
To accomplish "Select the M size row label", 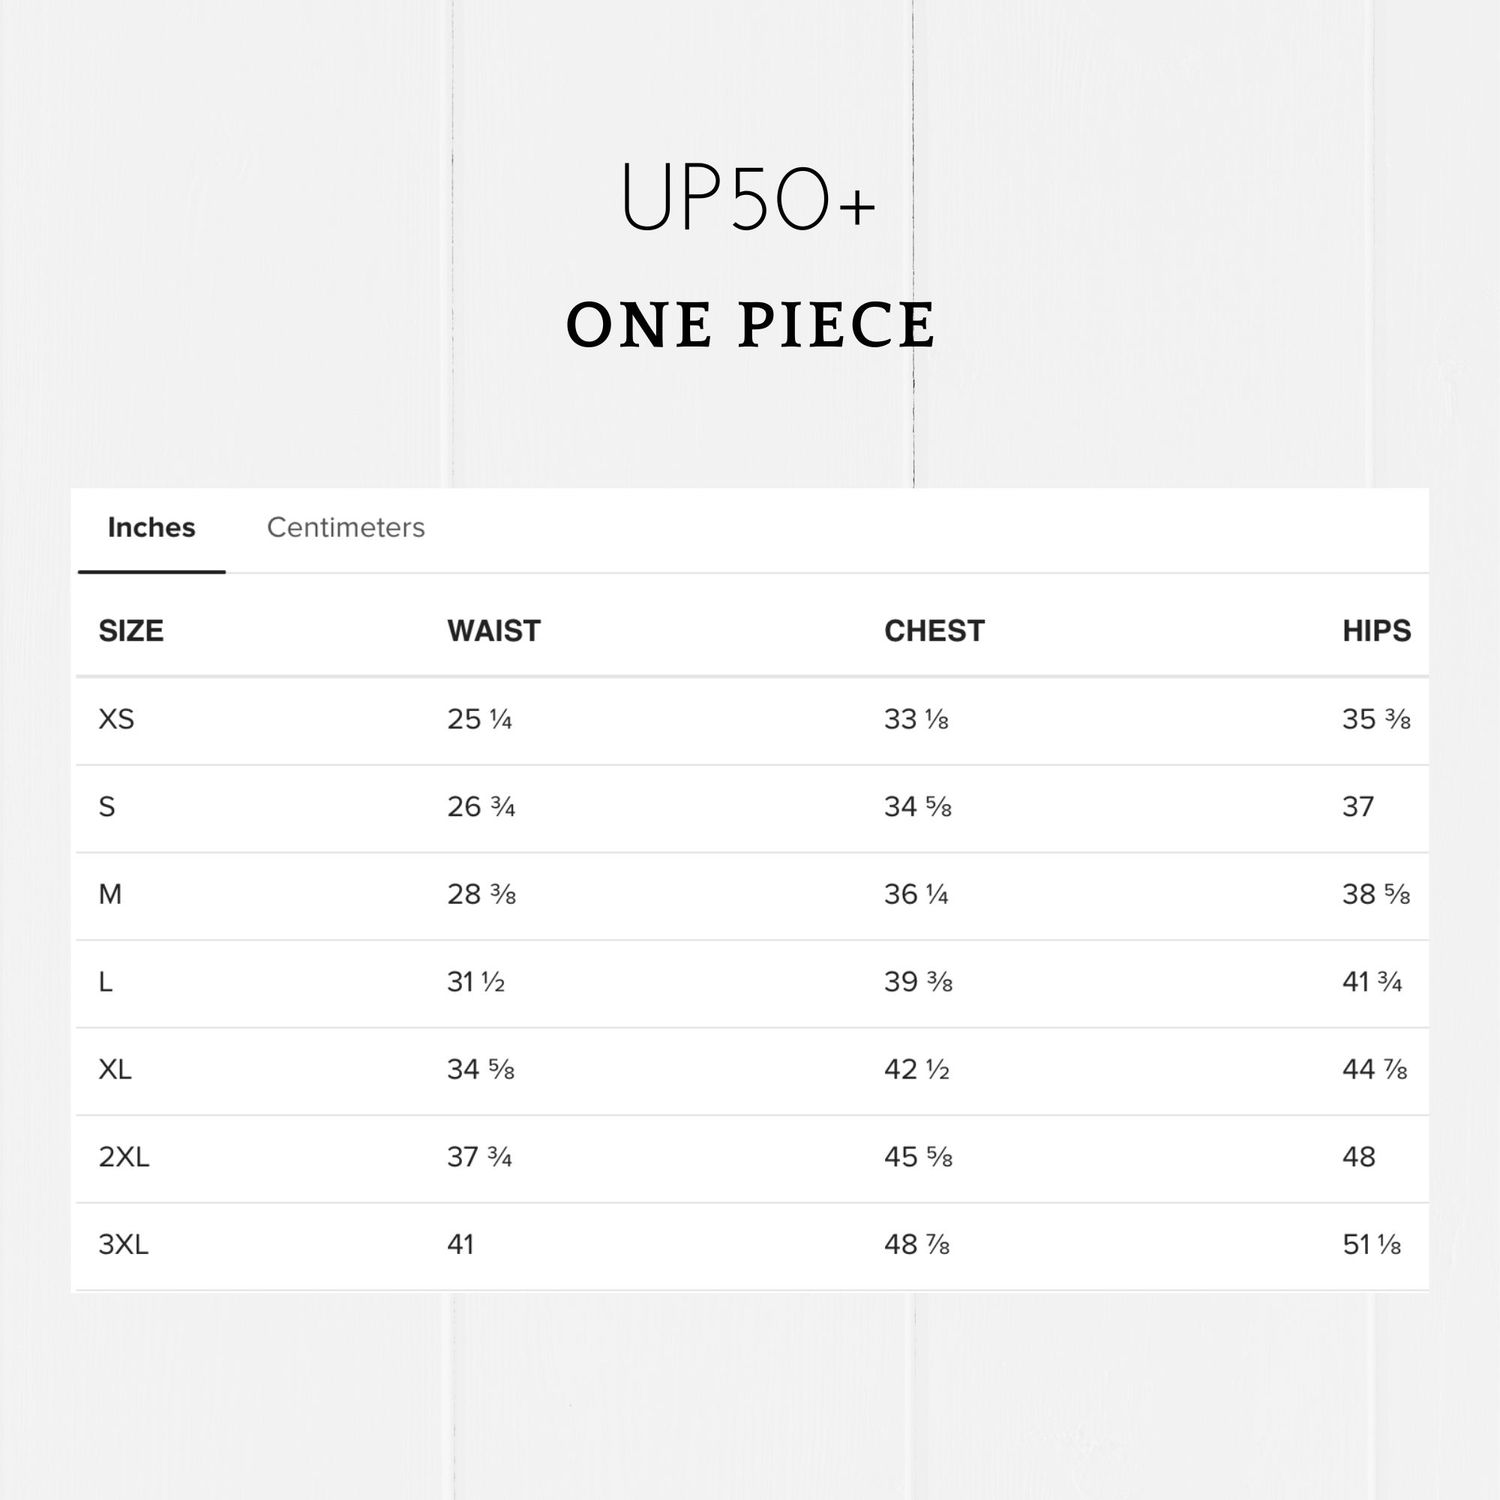I will [x=110, y=895].
